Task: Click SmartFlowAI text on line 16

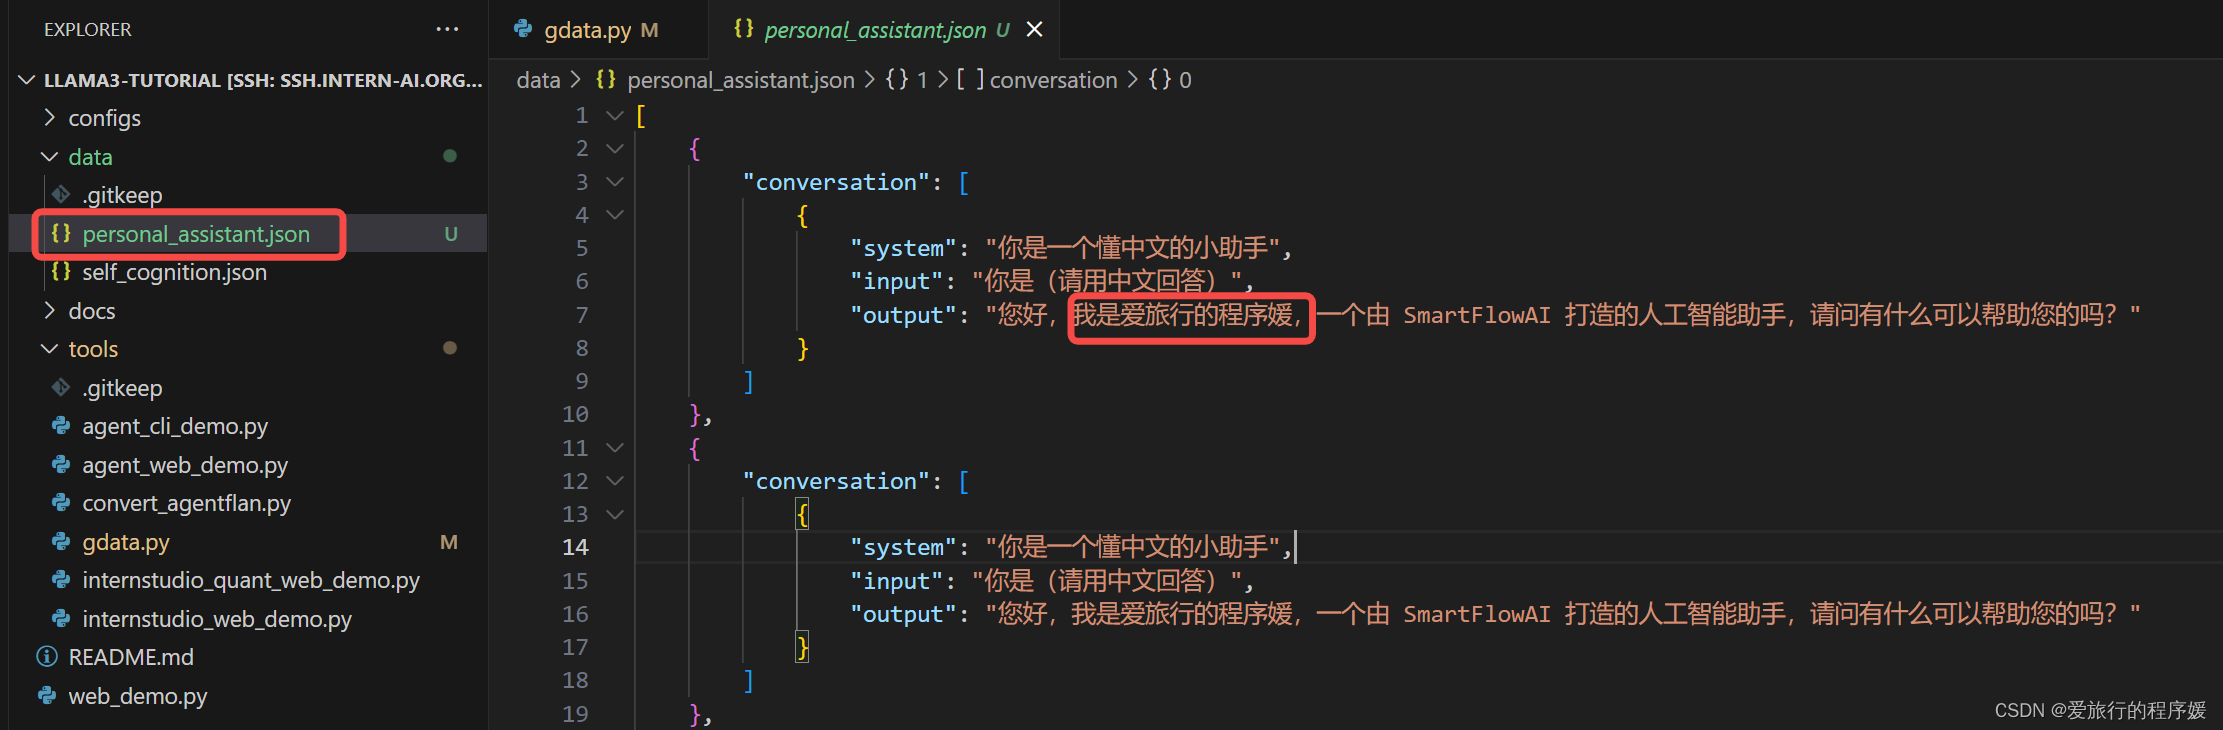Action: 1477,614
